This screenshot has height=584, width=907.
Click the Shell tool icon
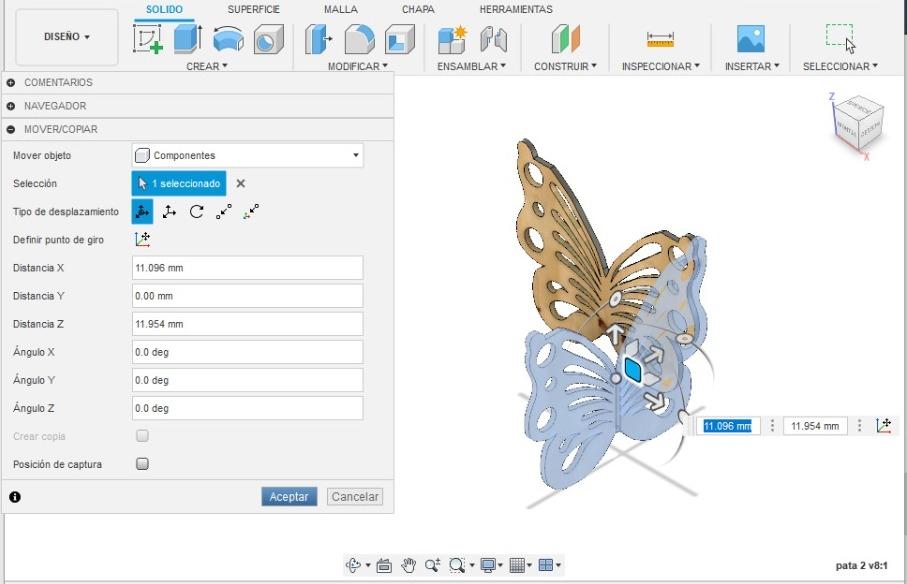pos(400,39)
